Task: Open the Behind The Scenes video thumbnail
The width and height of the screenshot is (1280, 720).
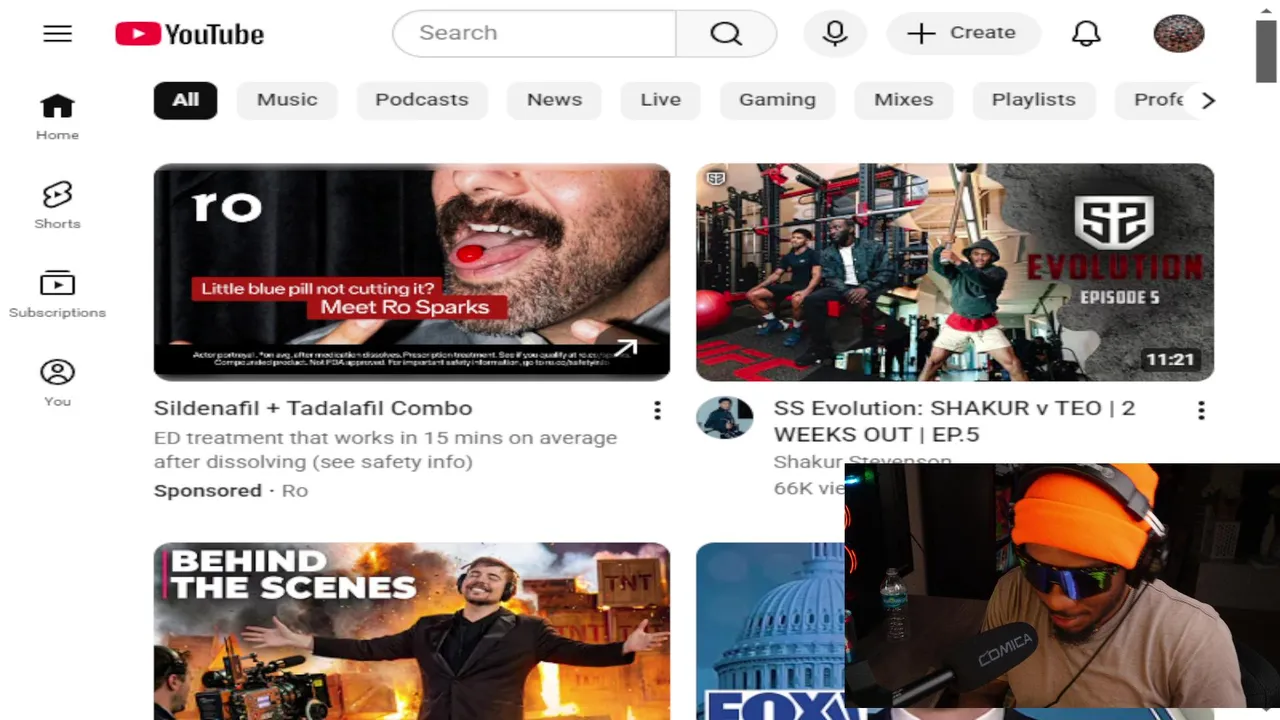Action: point(412,631)
